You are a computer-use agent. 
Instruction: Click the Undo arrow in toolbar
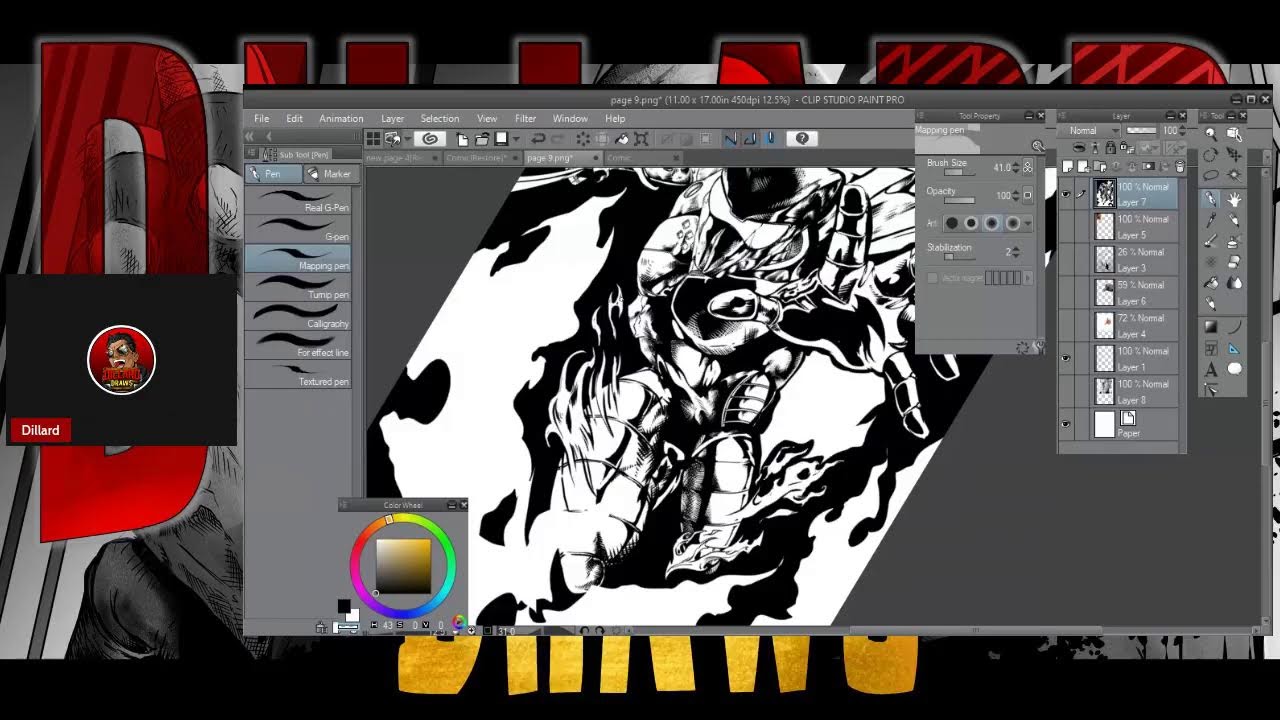[538, 139]
